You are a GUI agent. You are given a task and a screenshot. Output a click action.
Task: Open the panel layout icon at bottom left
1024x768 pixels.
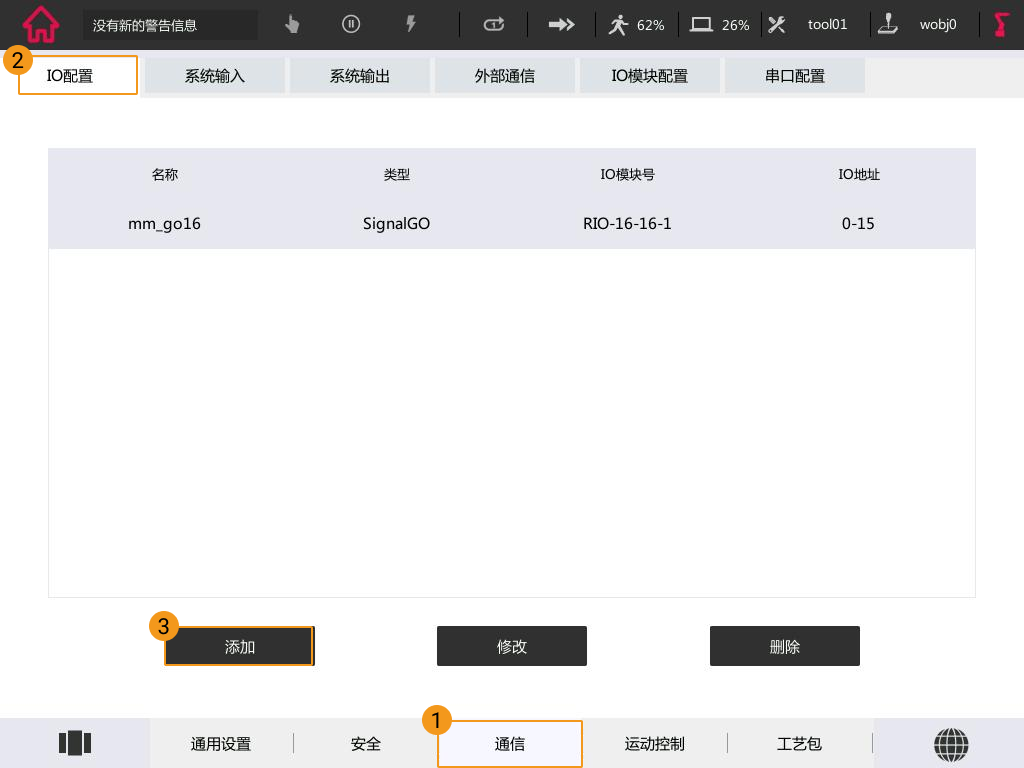tap(75, 743)
